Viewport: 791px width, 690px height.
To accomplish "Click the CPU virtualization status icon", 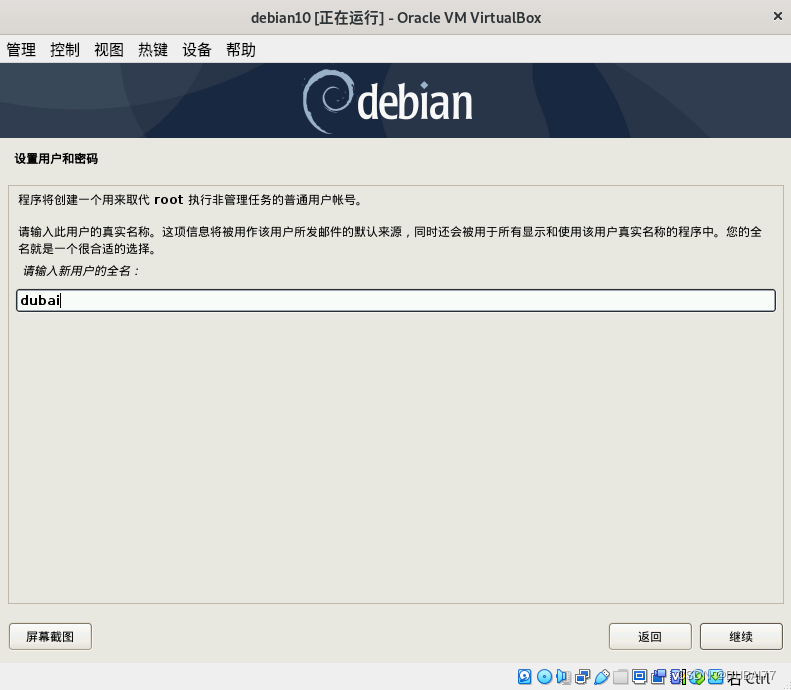I will 677,676.
